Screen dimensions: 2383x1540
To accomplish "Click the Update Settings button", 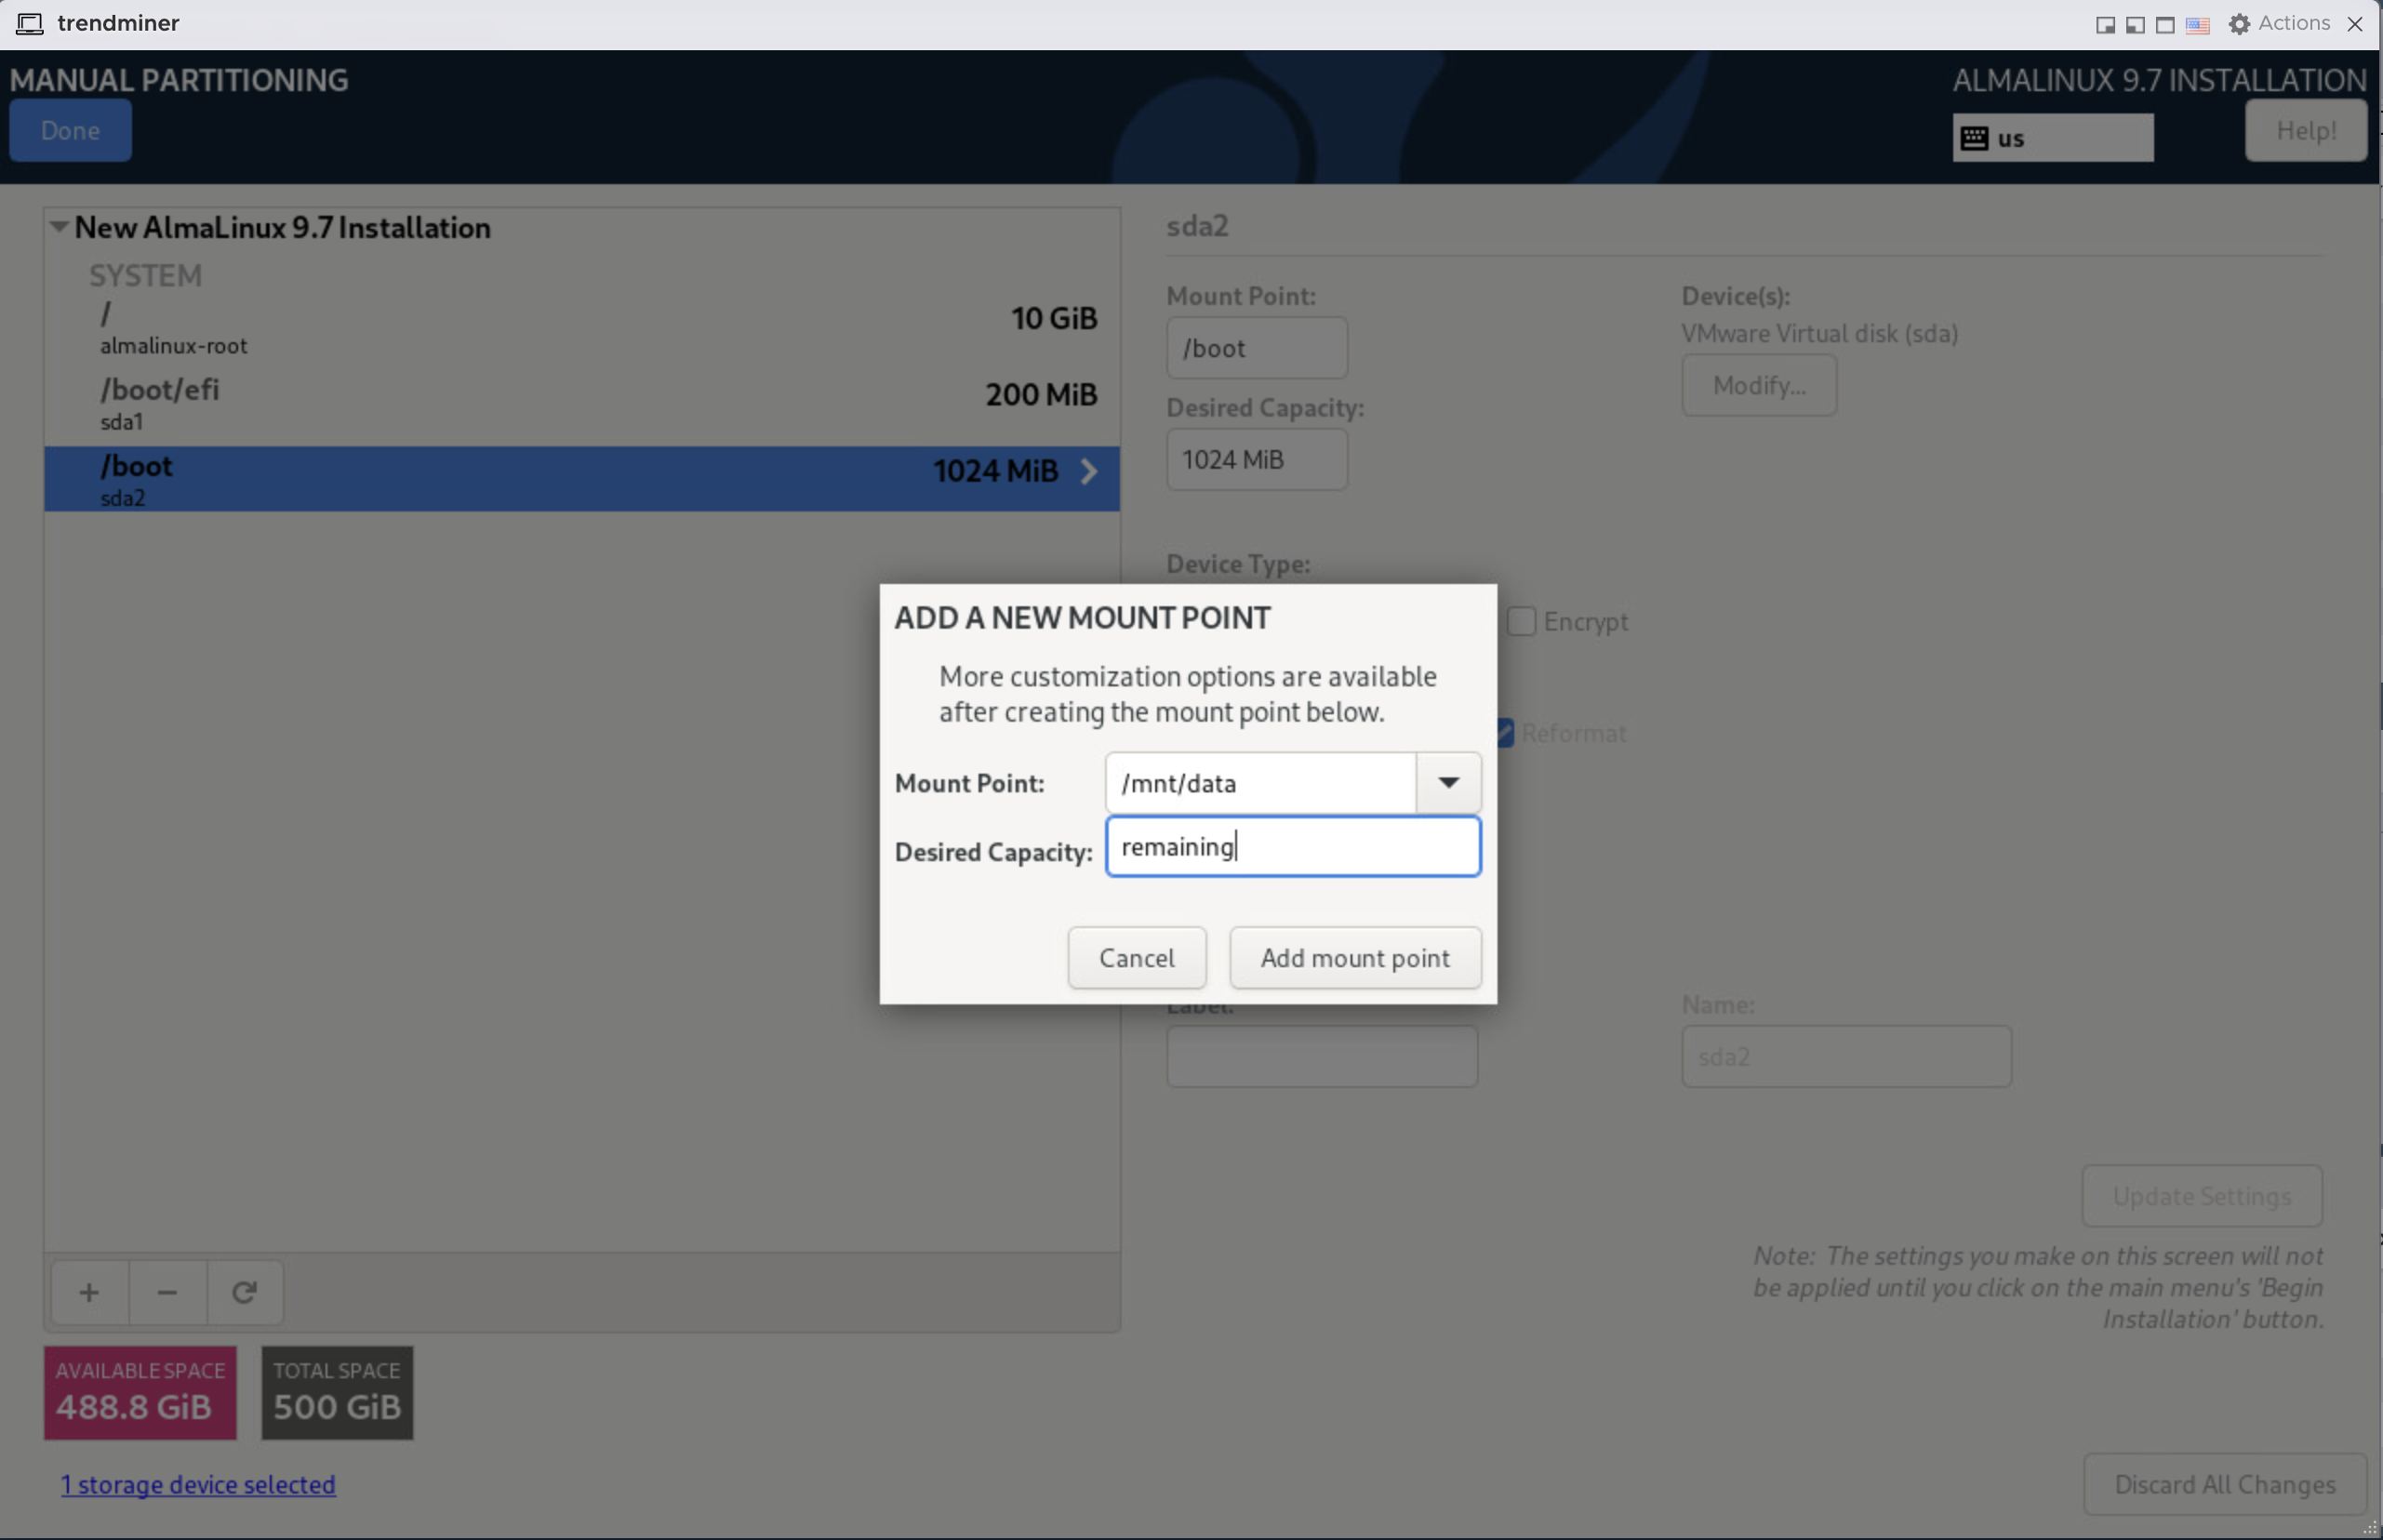I will tap(2201, 1196).
